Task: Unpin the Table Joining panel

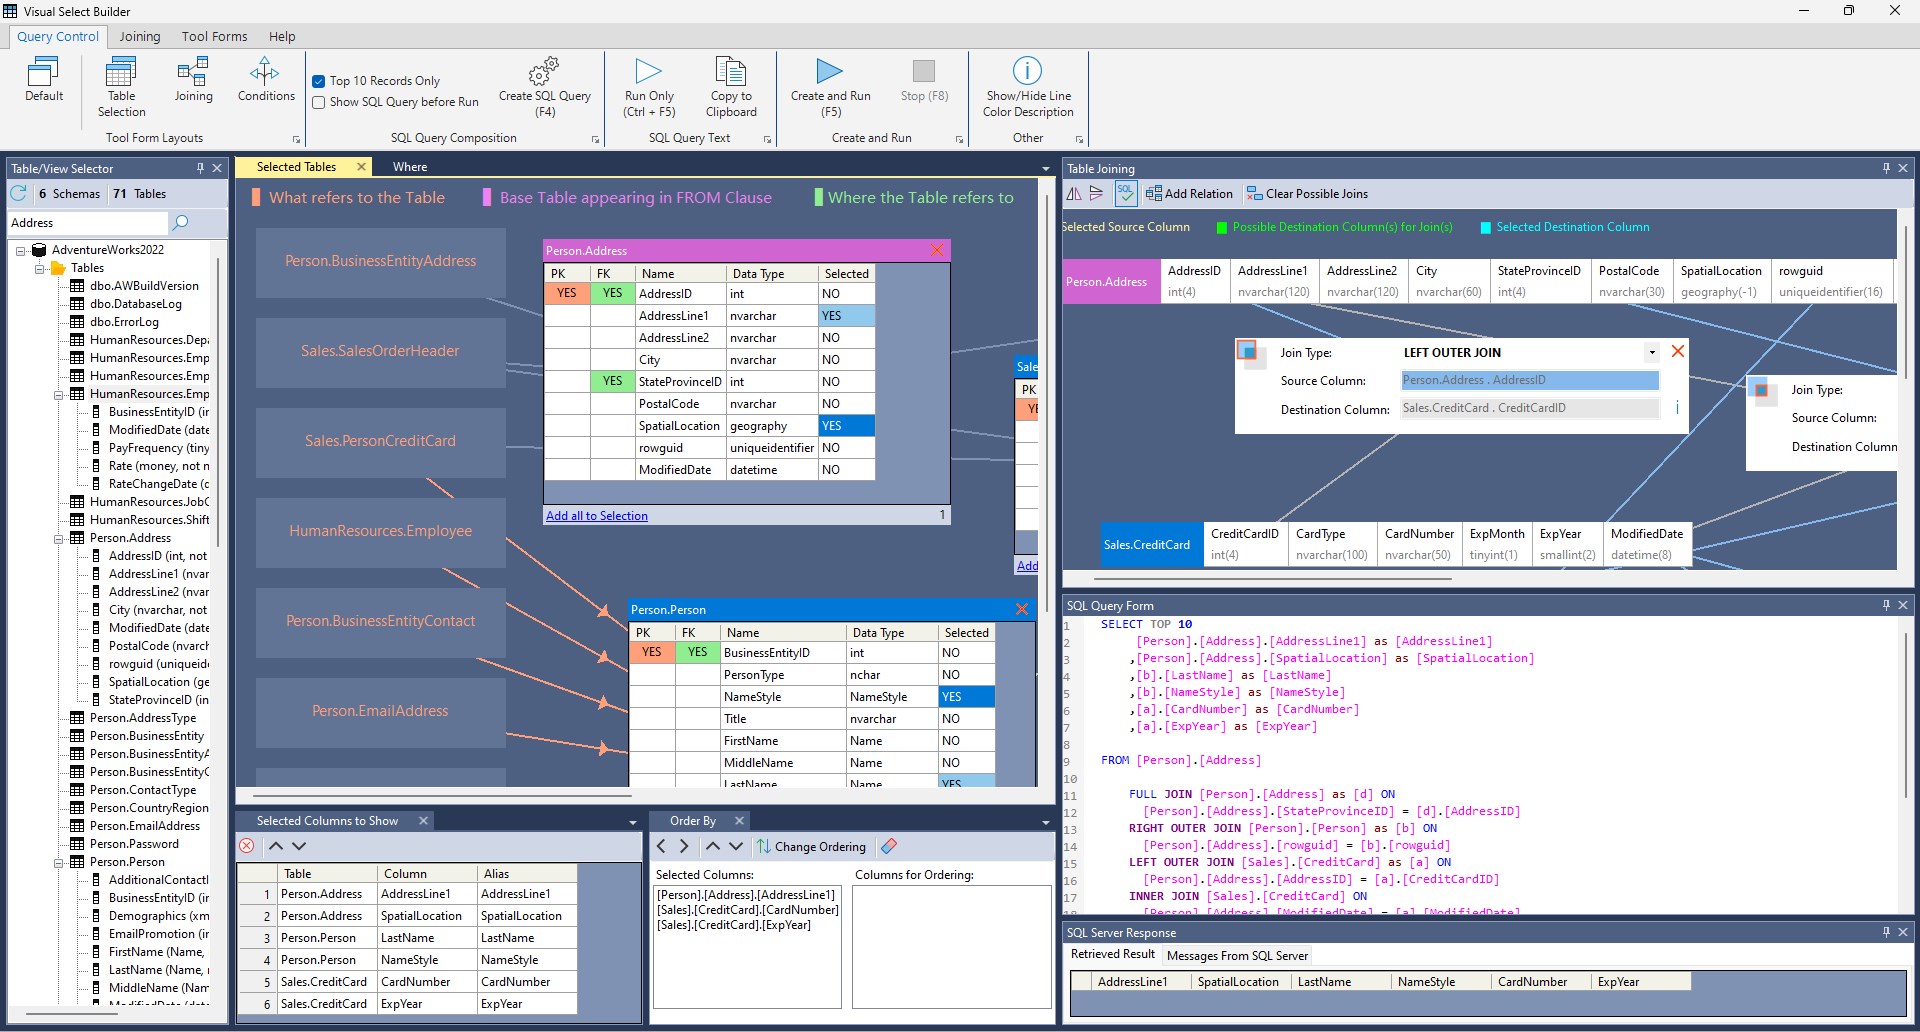Action: [1885, 168]
